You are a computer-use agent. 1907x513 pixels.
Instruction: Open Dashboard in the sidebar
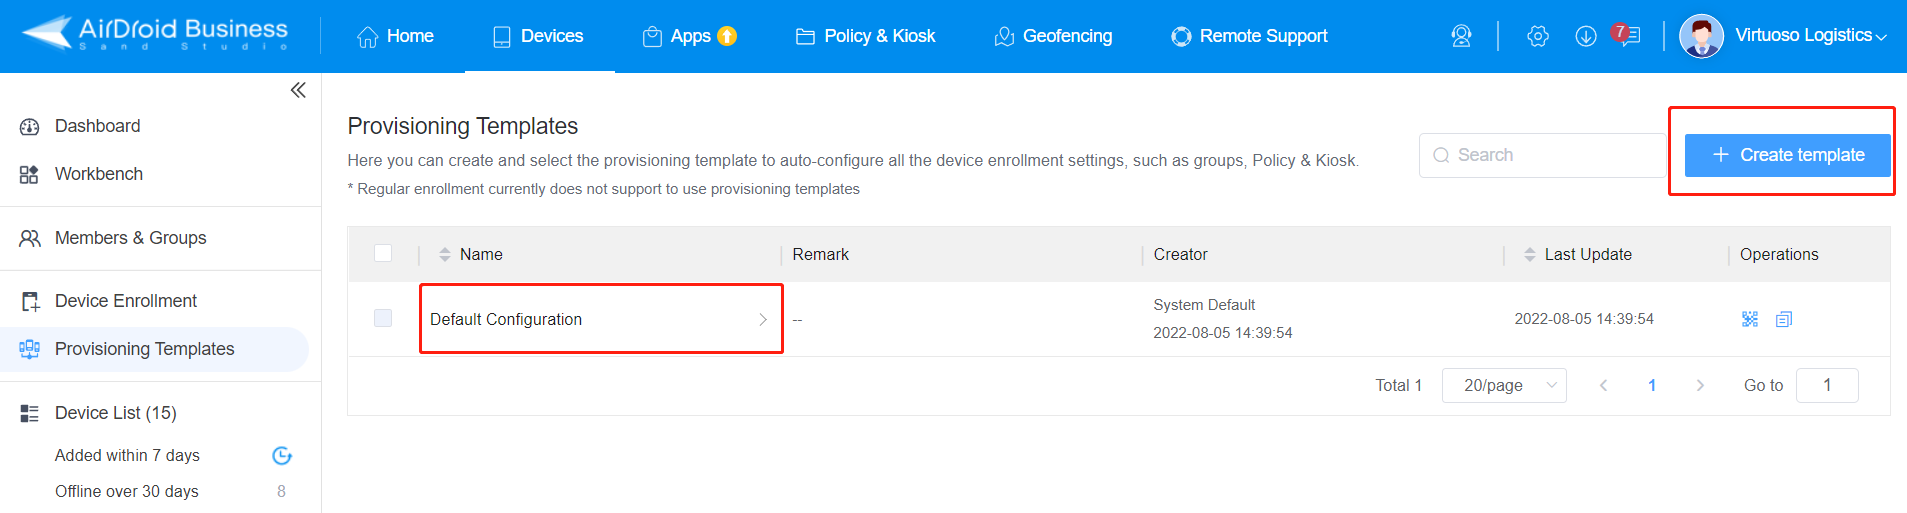pyautogui.click(x=97, y=126)
